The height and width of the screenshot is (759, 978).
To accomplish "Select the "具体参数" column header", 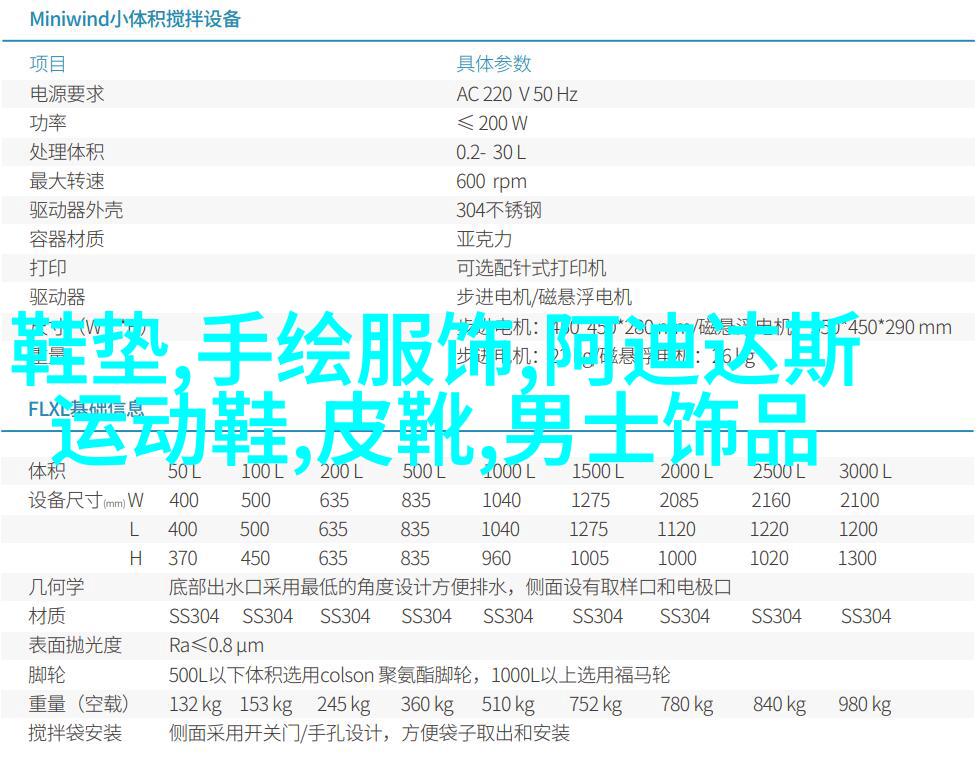I will click(x=493, y=64).
